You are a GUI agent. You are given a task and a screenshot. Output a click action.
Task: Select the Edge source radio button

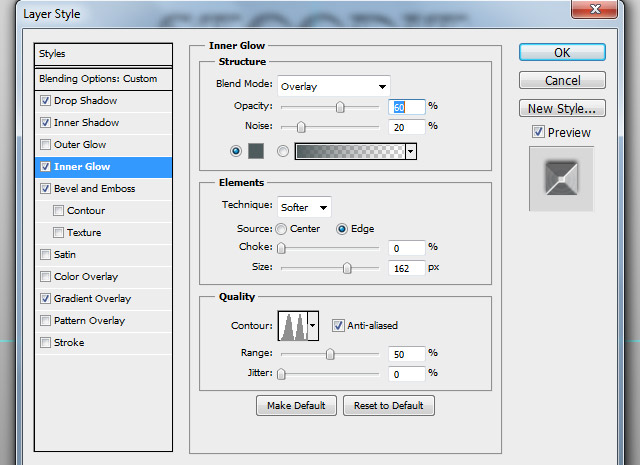[x=342, y=229]
